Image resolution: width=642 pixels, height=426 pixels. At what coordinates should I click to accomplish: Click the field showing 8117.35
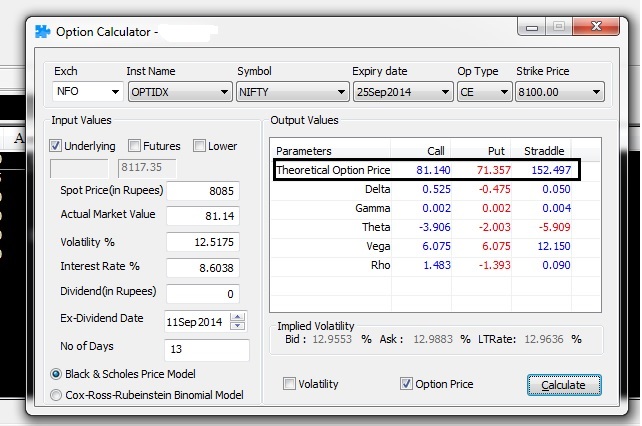147,168
